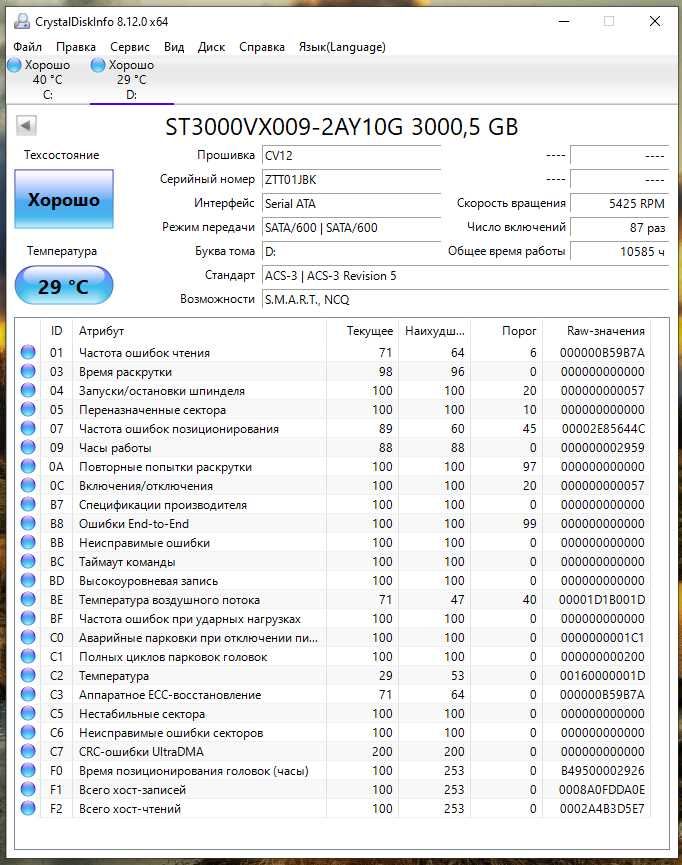Open the Сервис menu
The height and width of the screenshot is (865, 682).
click(x=130, y=47)
